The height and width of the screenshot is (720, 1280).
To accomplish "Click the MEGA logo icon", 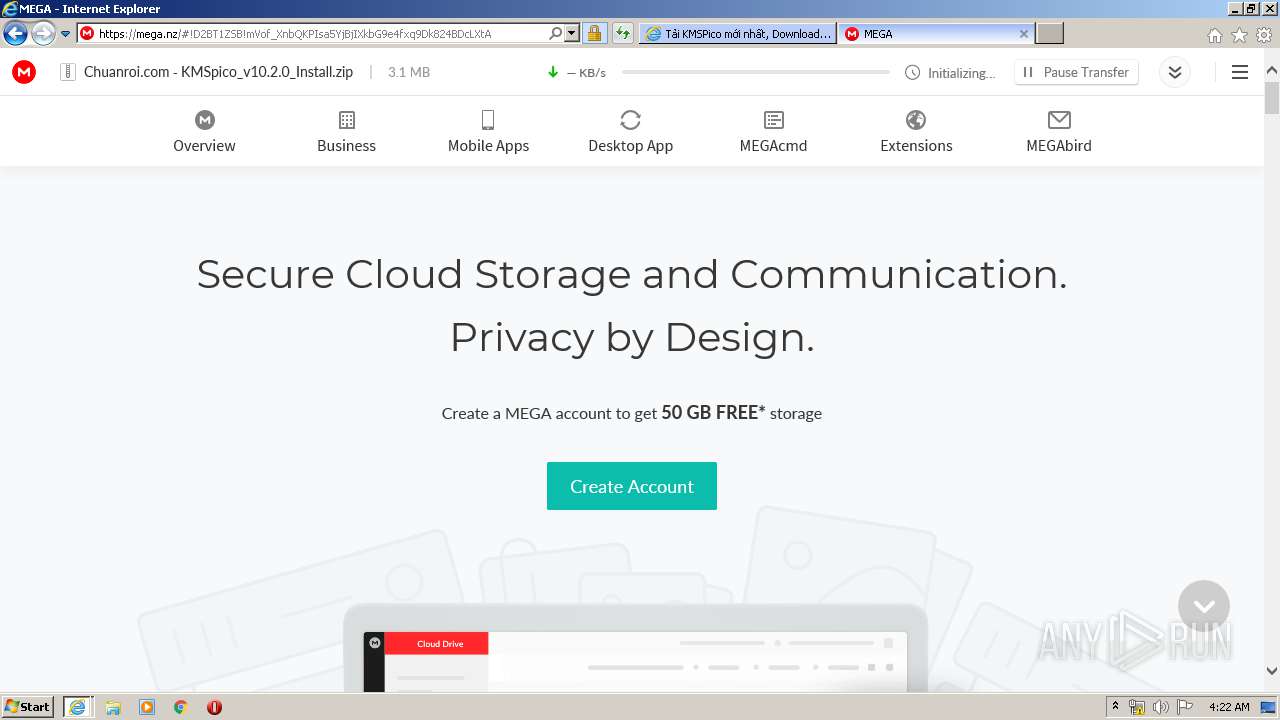I will click(x=24, y=72).
